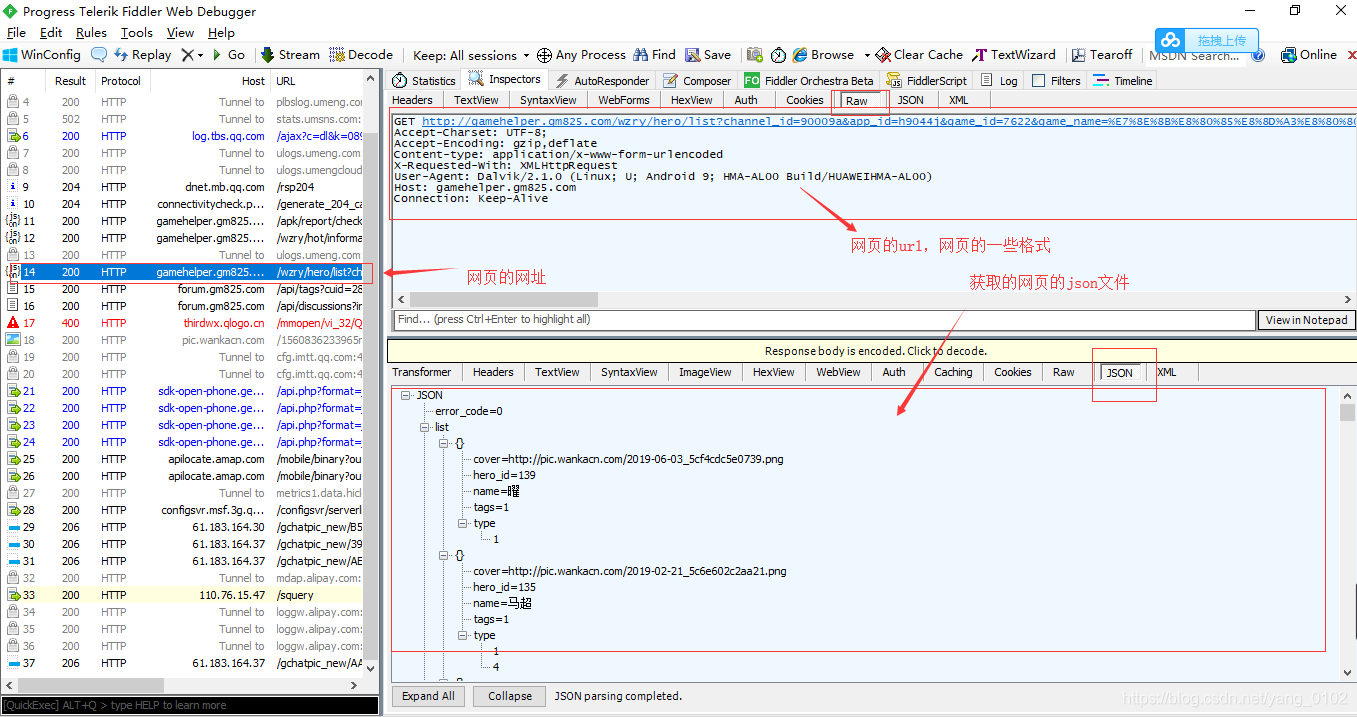1357x717 pixels.
Task: Switch to the Log tab
Action: 999,81
